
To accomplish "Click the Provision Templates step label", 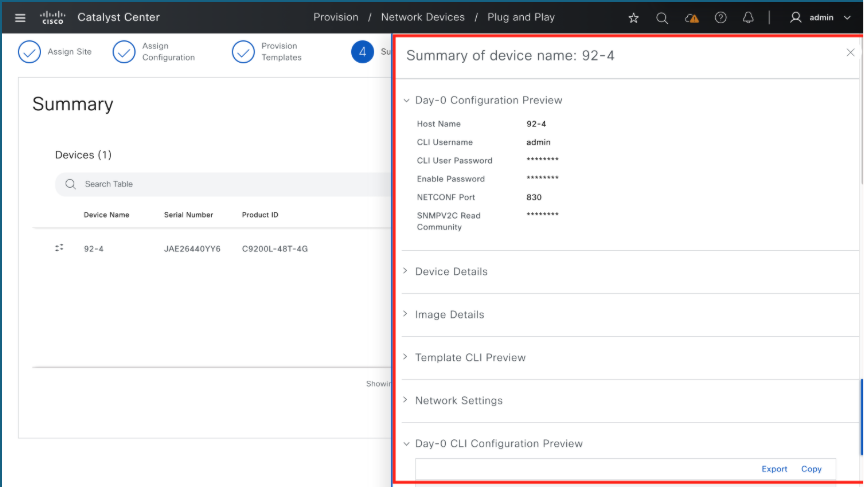I will click(282, 52).
